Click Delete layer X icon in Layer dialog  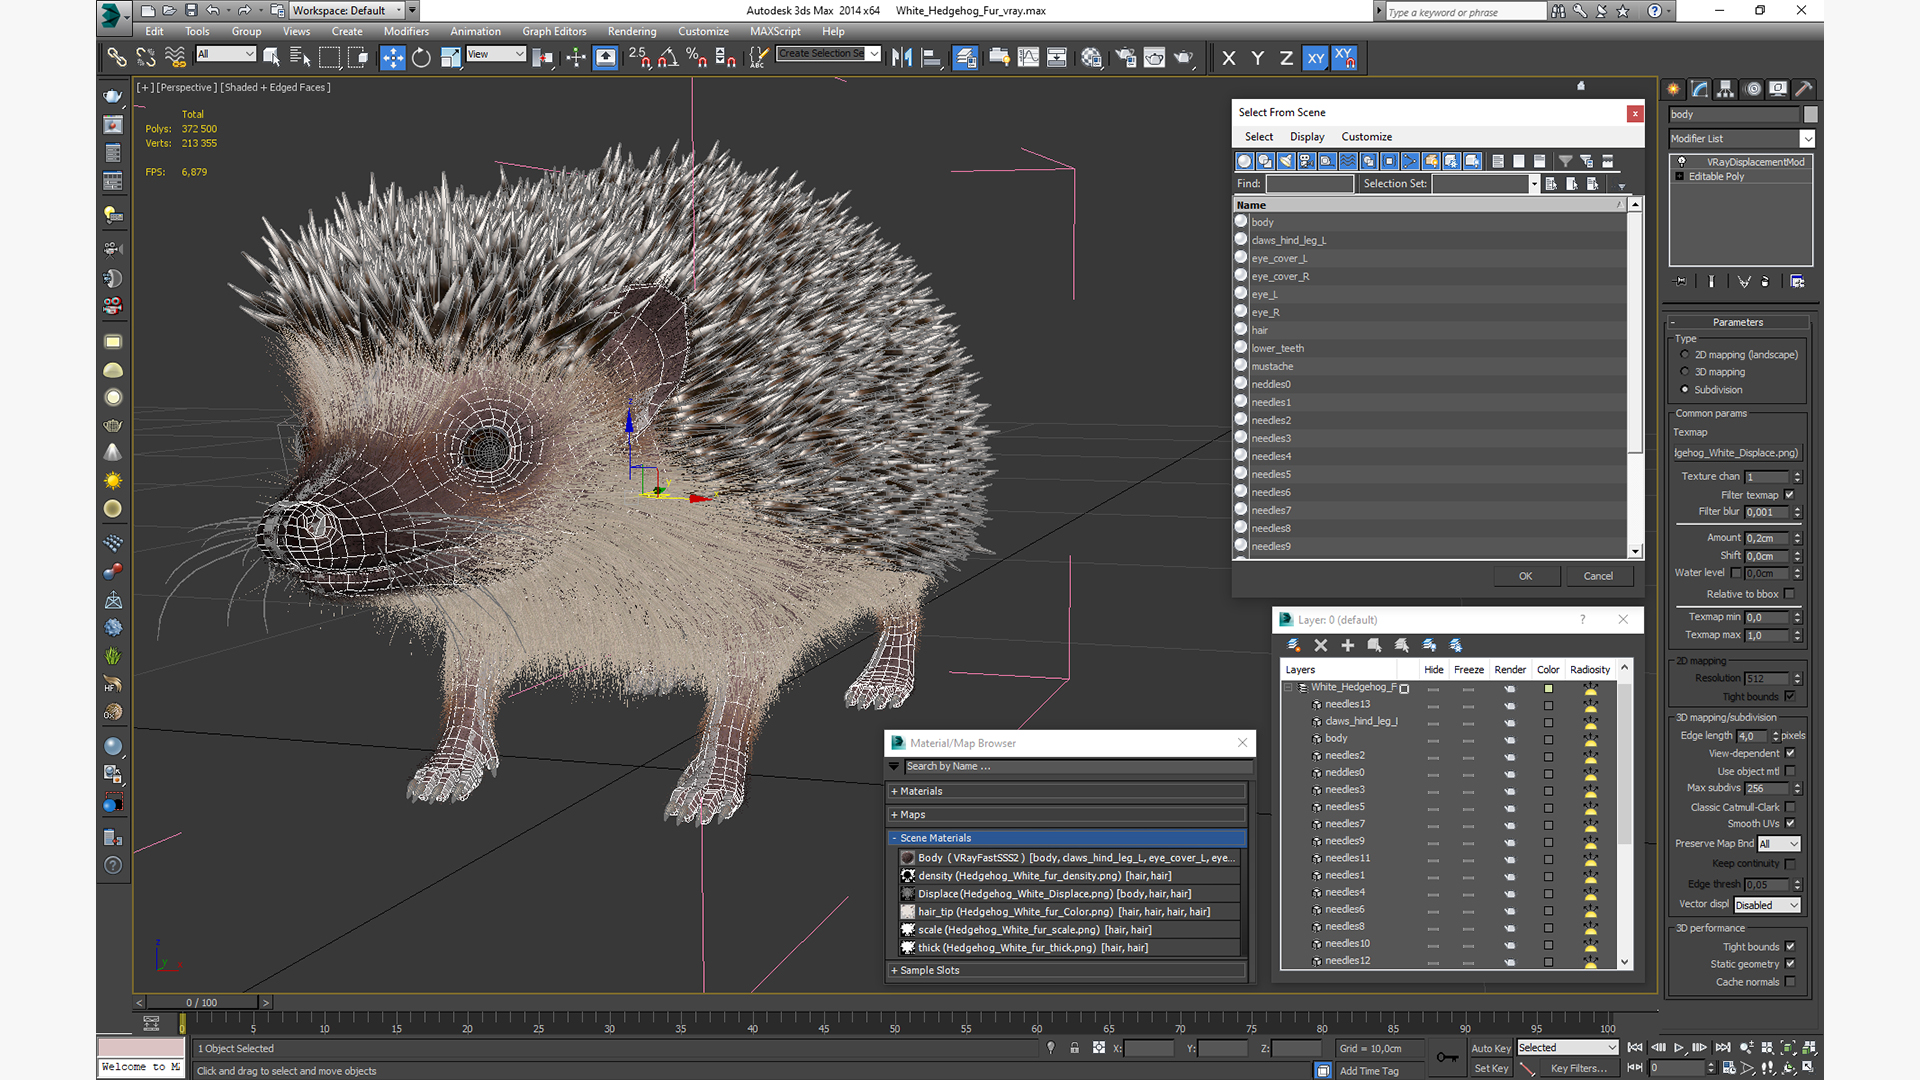[1320, 645]
